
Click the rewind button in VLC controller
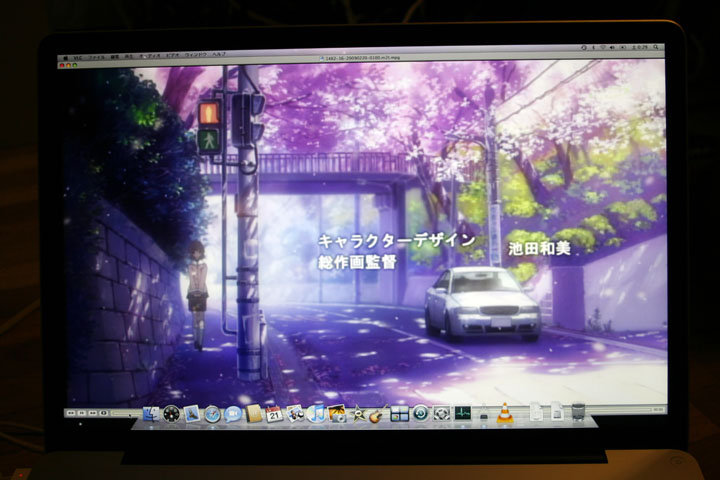pyautogui.click(x=71, y=413)
